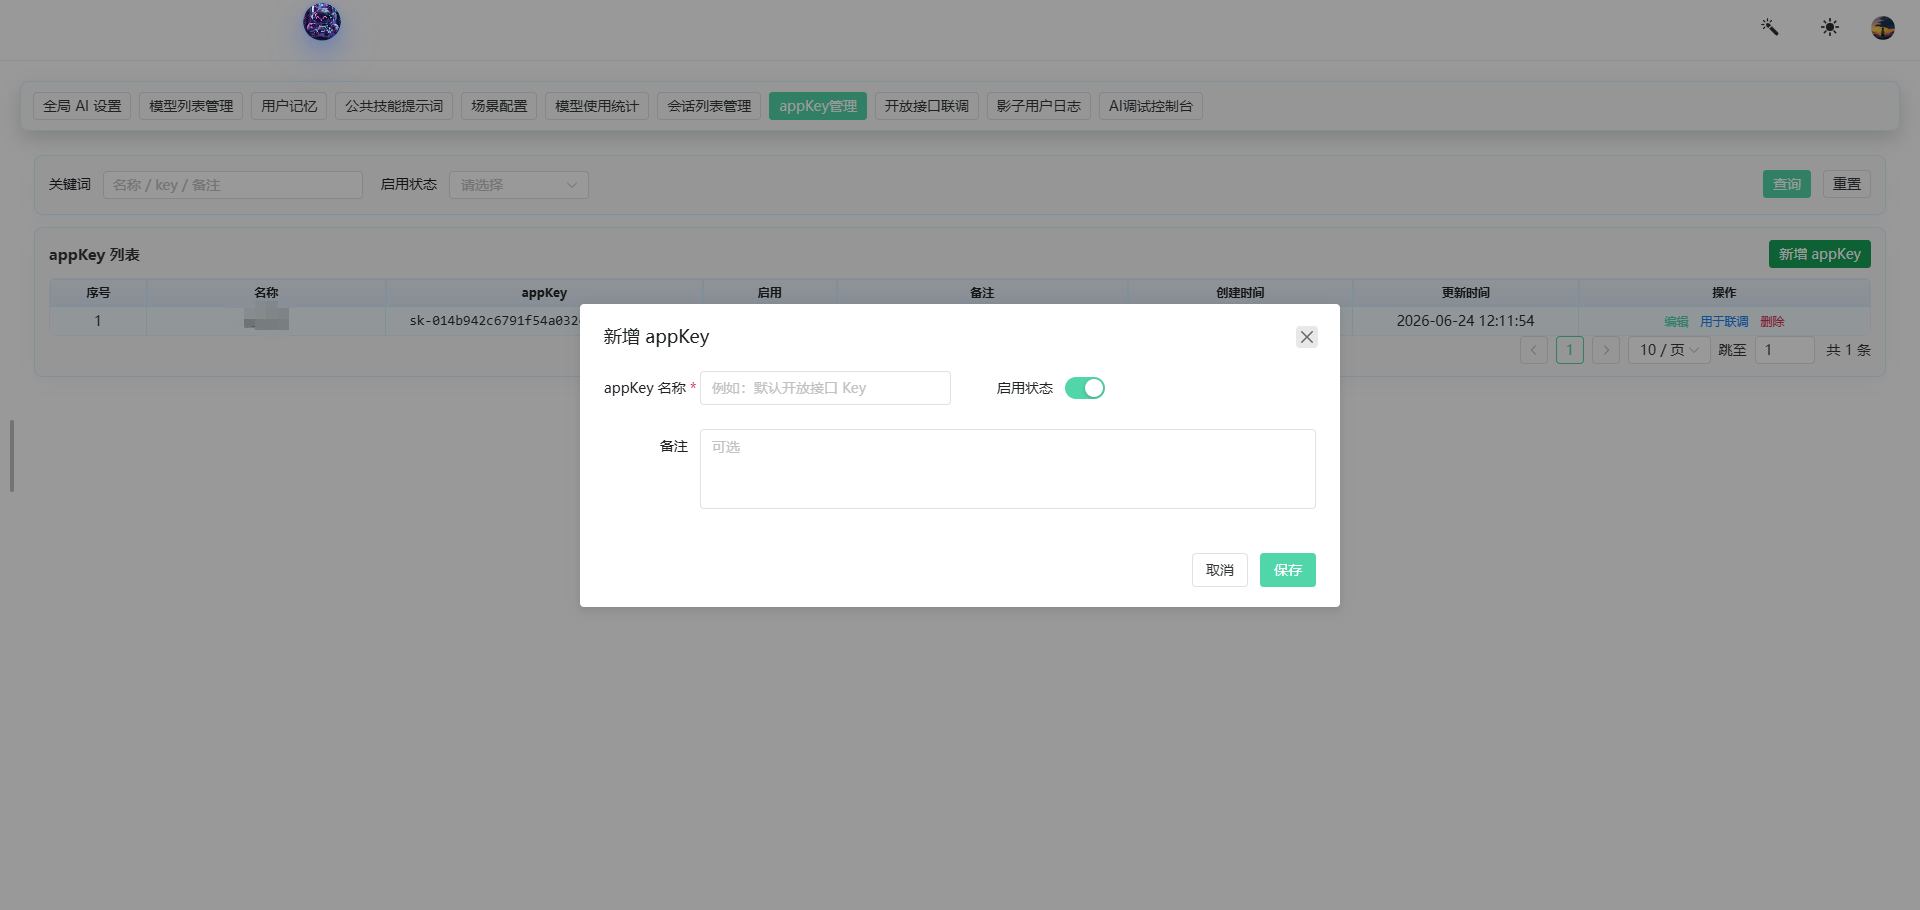Go to next page arrow

pos(1606,350)
